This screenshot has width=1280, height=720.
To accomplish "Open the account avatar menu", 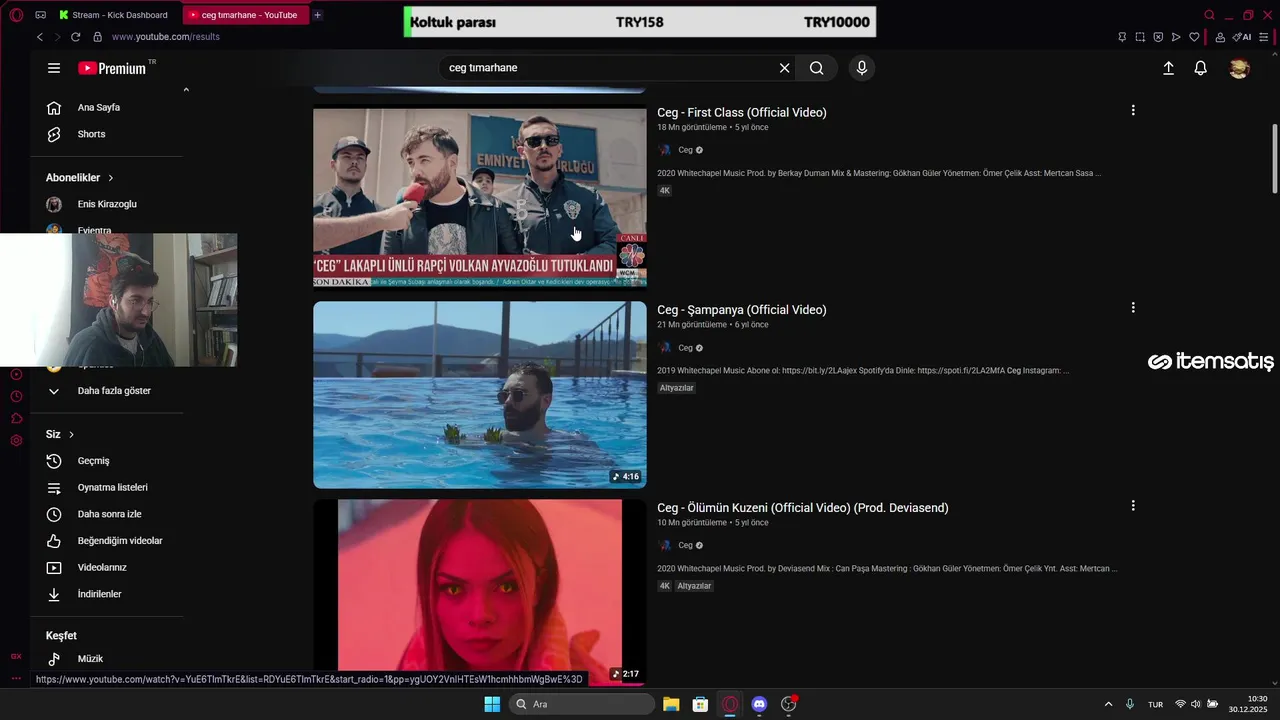I will [x=1240, y=68].
